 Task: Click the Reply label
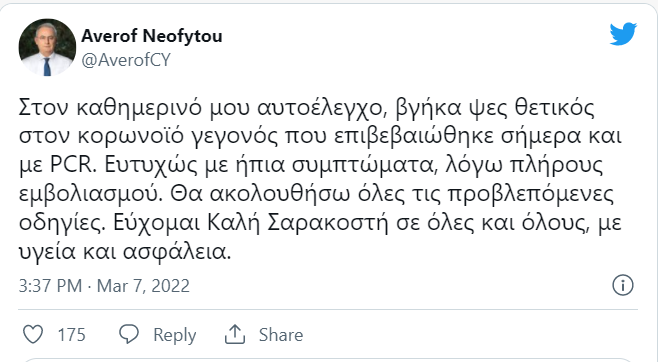pyautogui.click(x=175, y=335)
